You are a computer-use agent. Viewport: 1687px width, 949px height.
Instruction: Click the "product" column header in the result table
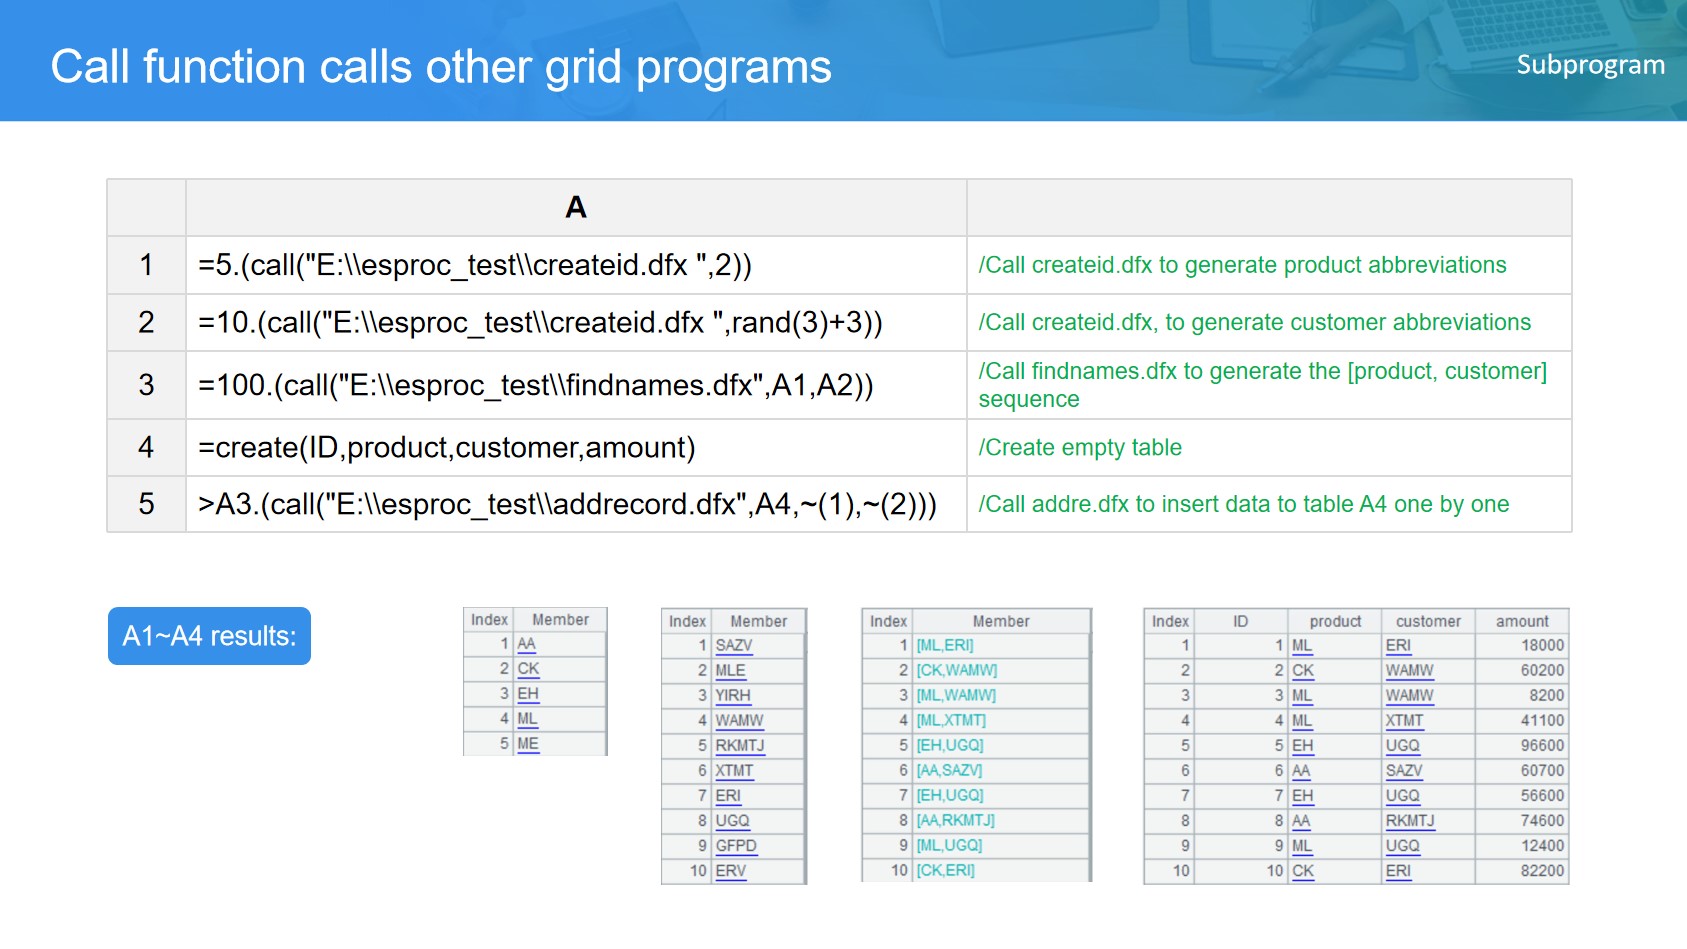pos(1335,621)
